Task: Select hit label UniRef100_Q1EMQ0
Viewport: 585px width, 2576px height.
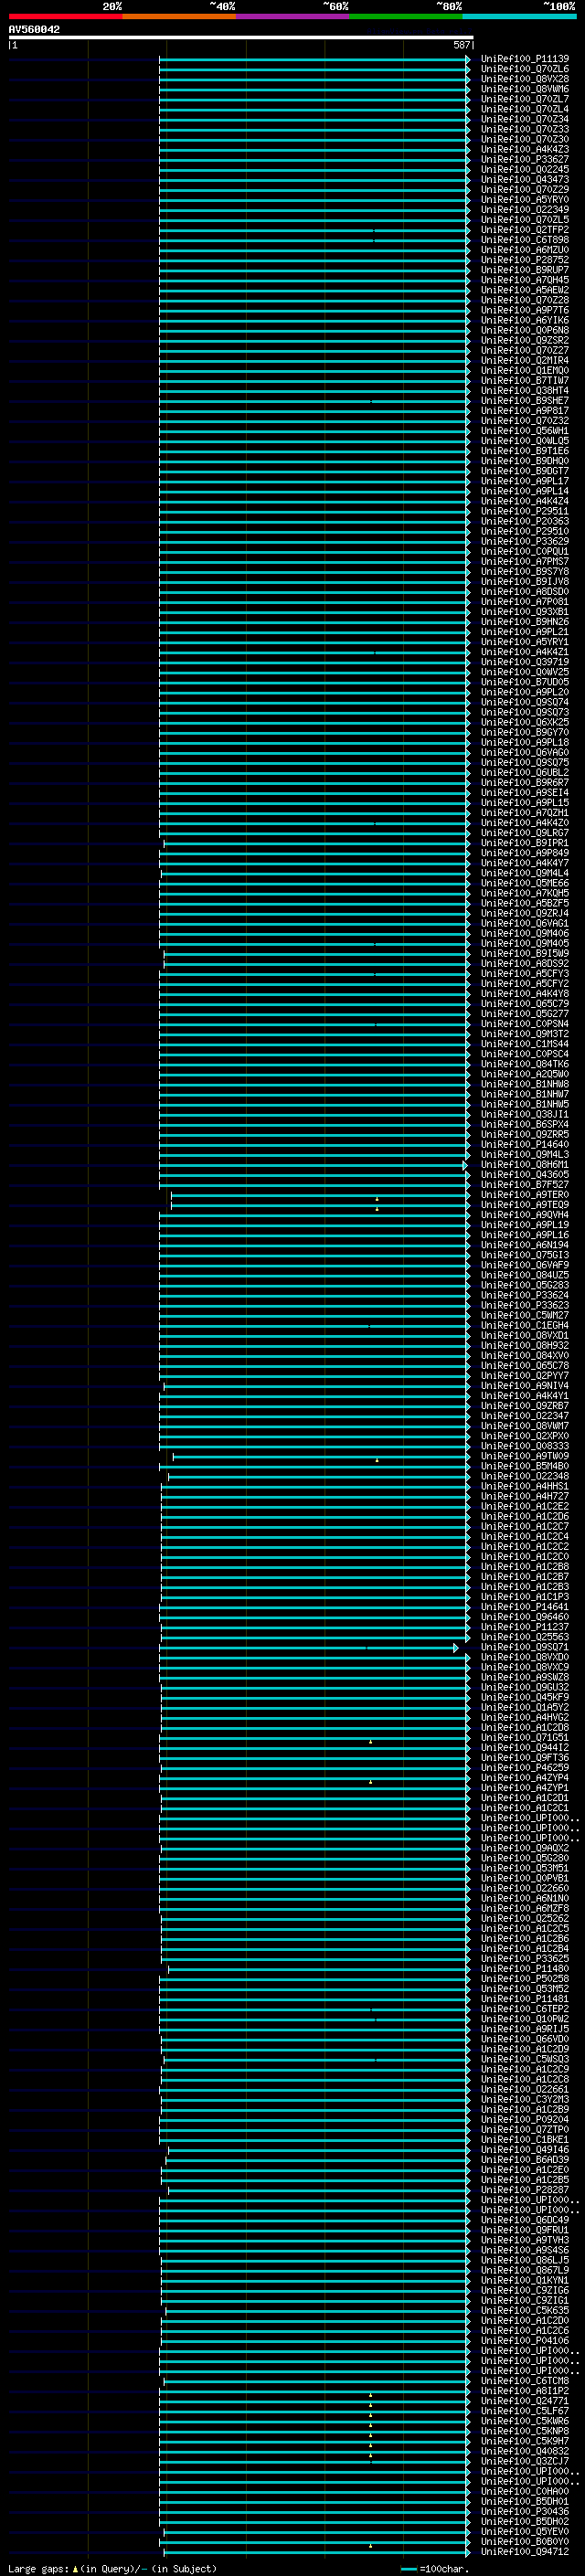Action: [524, 370]
